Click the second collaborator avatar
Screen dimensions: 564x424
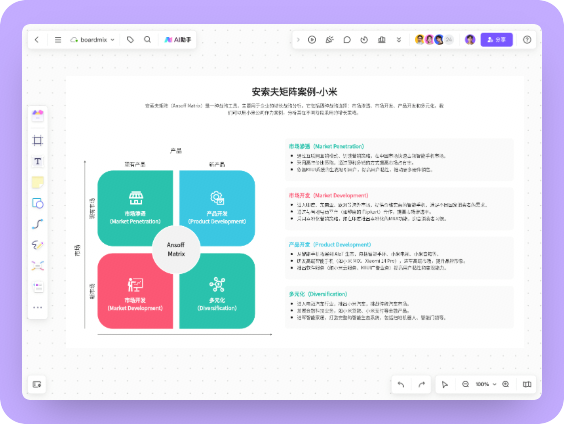[x=429, y=40]
